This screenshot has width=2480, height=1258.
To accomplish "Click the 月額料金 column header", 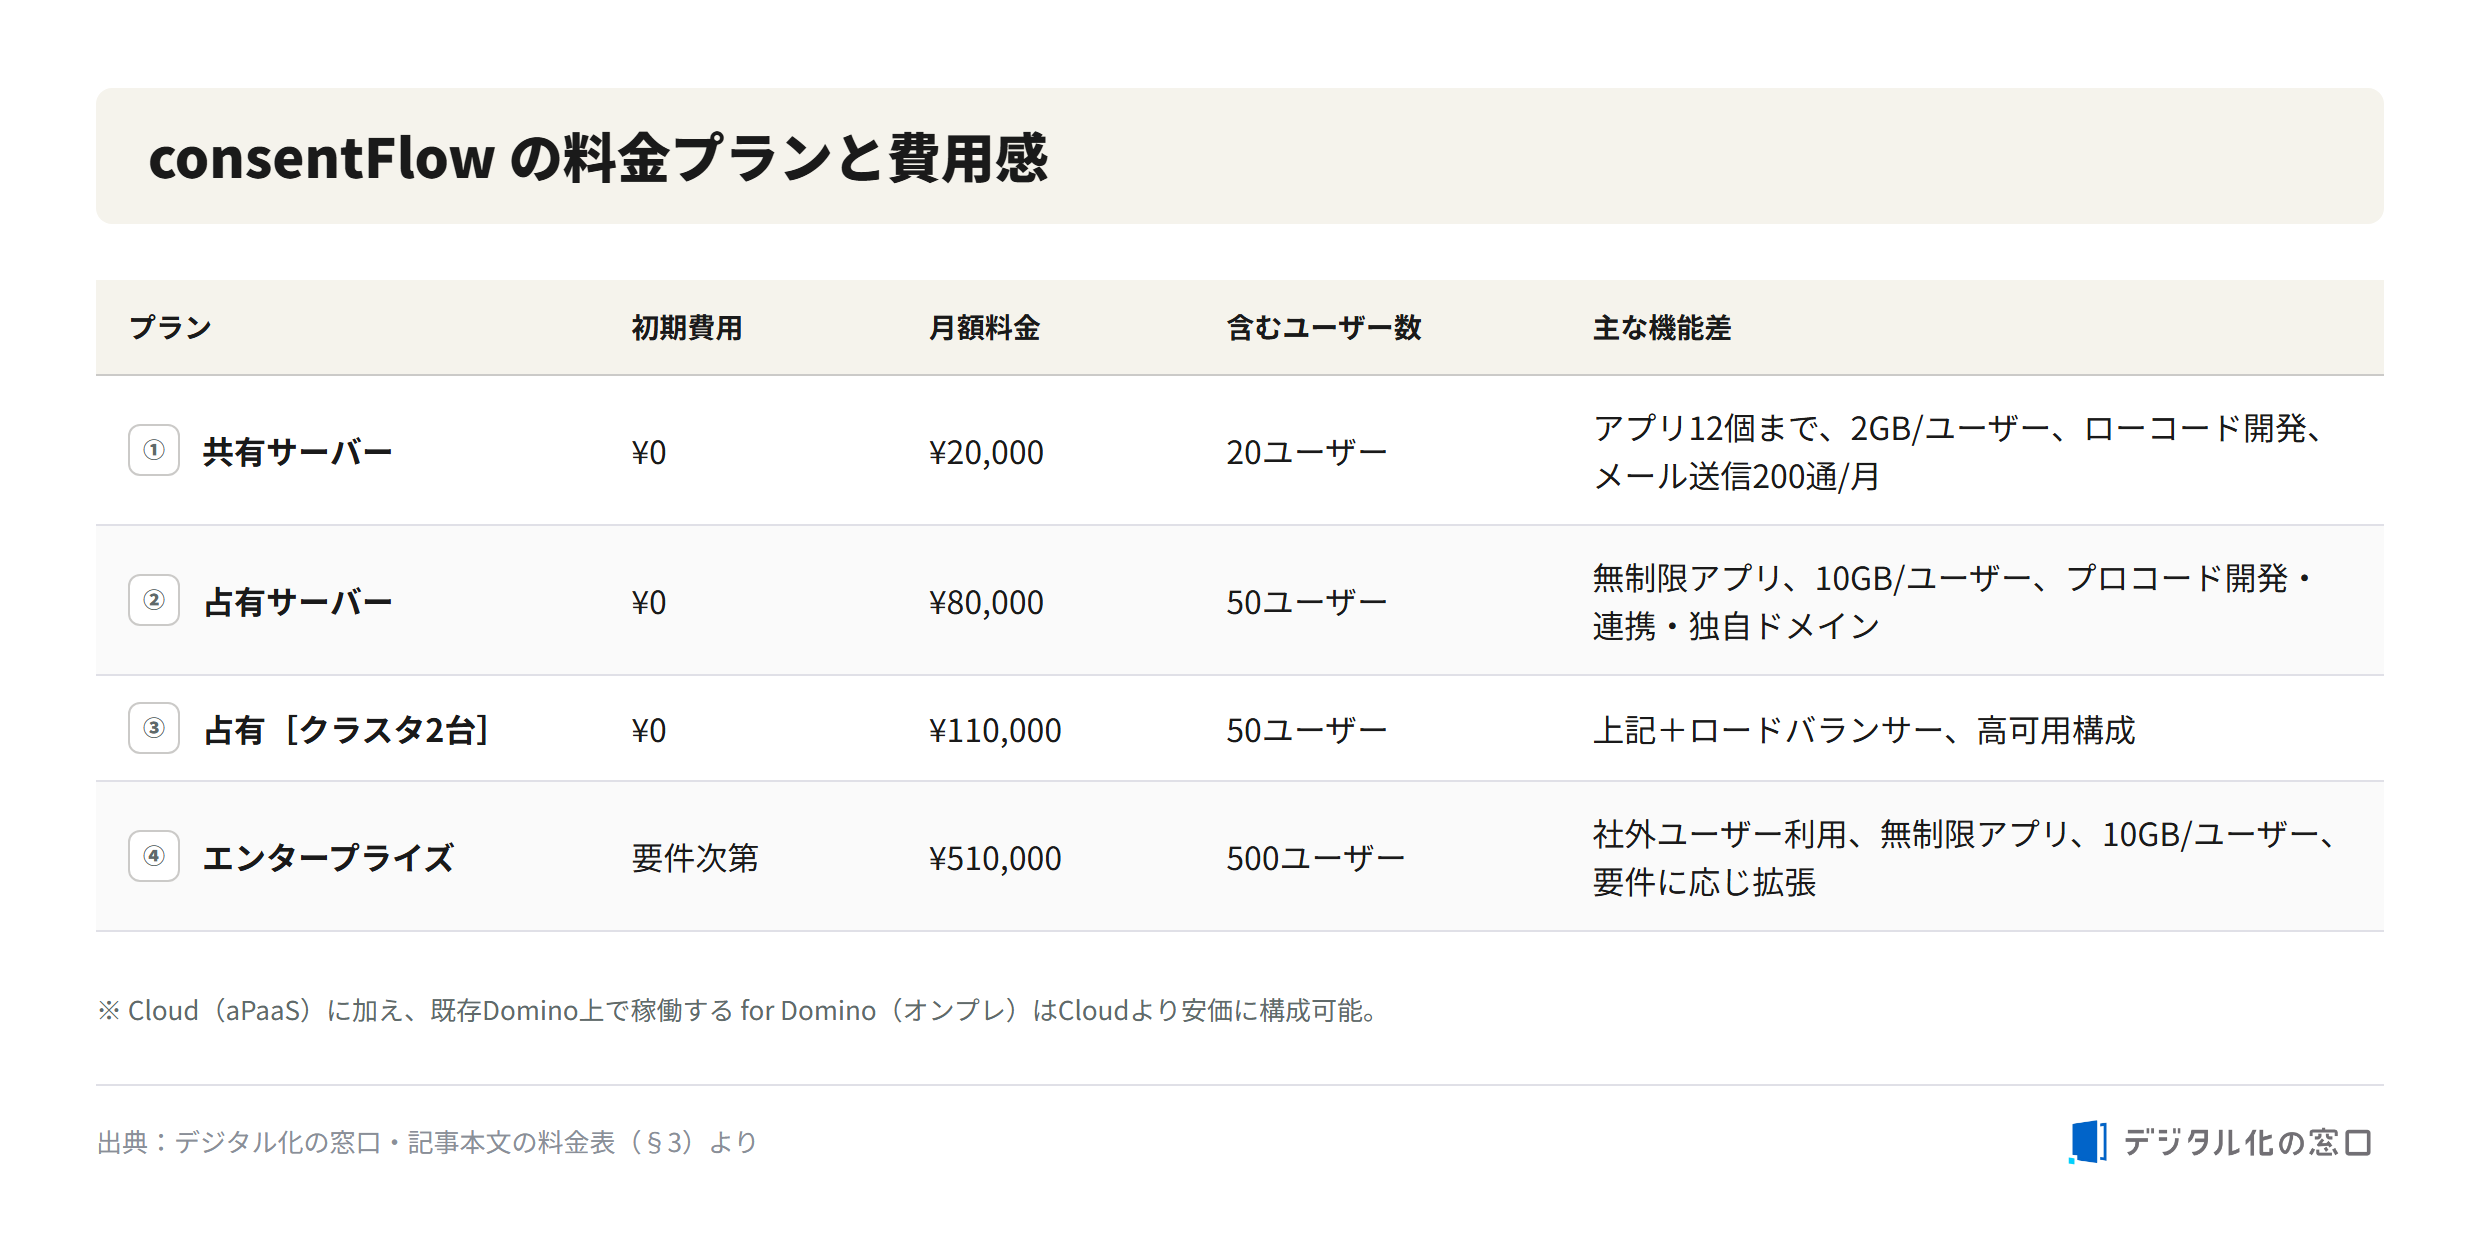I will pos(984,328).
